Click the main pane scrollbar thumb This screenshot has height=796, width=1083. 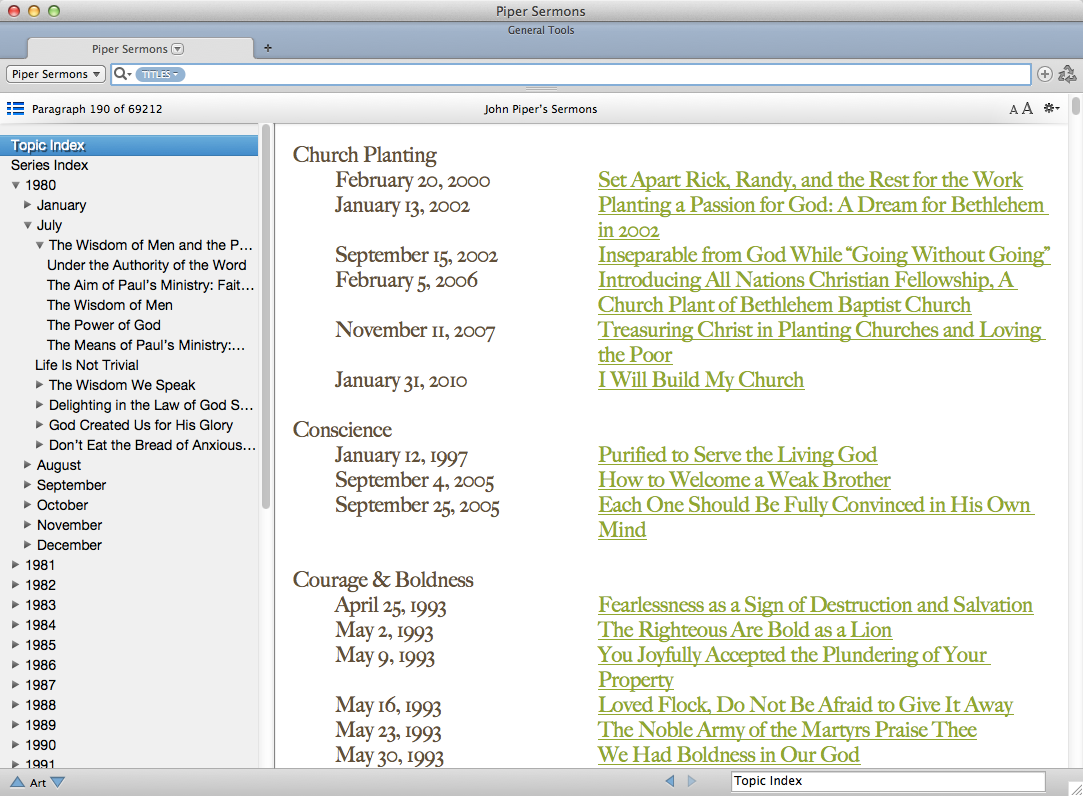click(1075, 106)
